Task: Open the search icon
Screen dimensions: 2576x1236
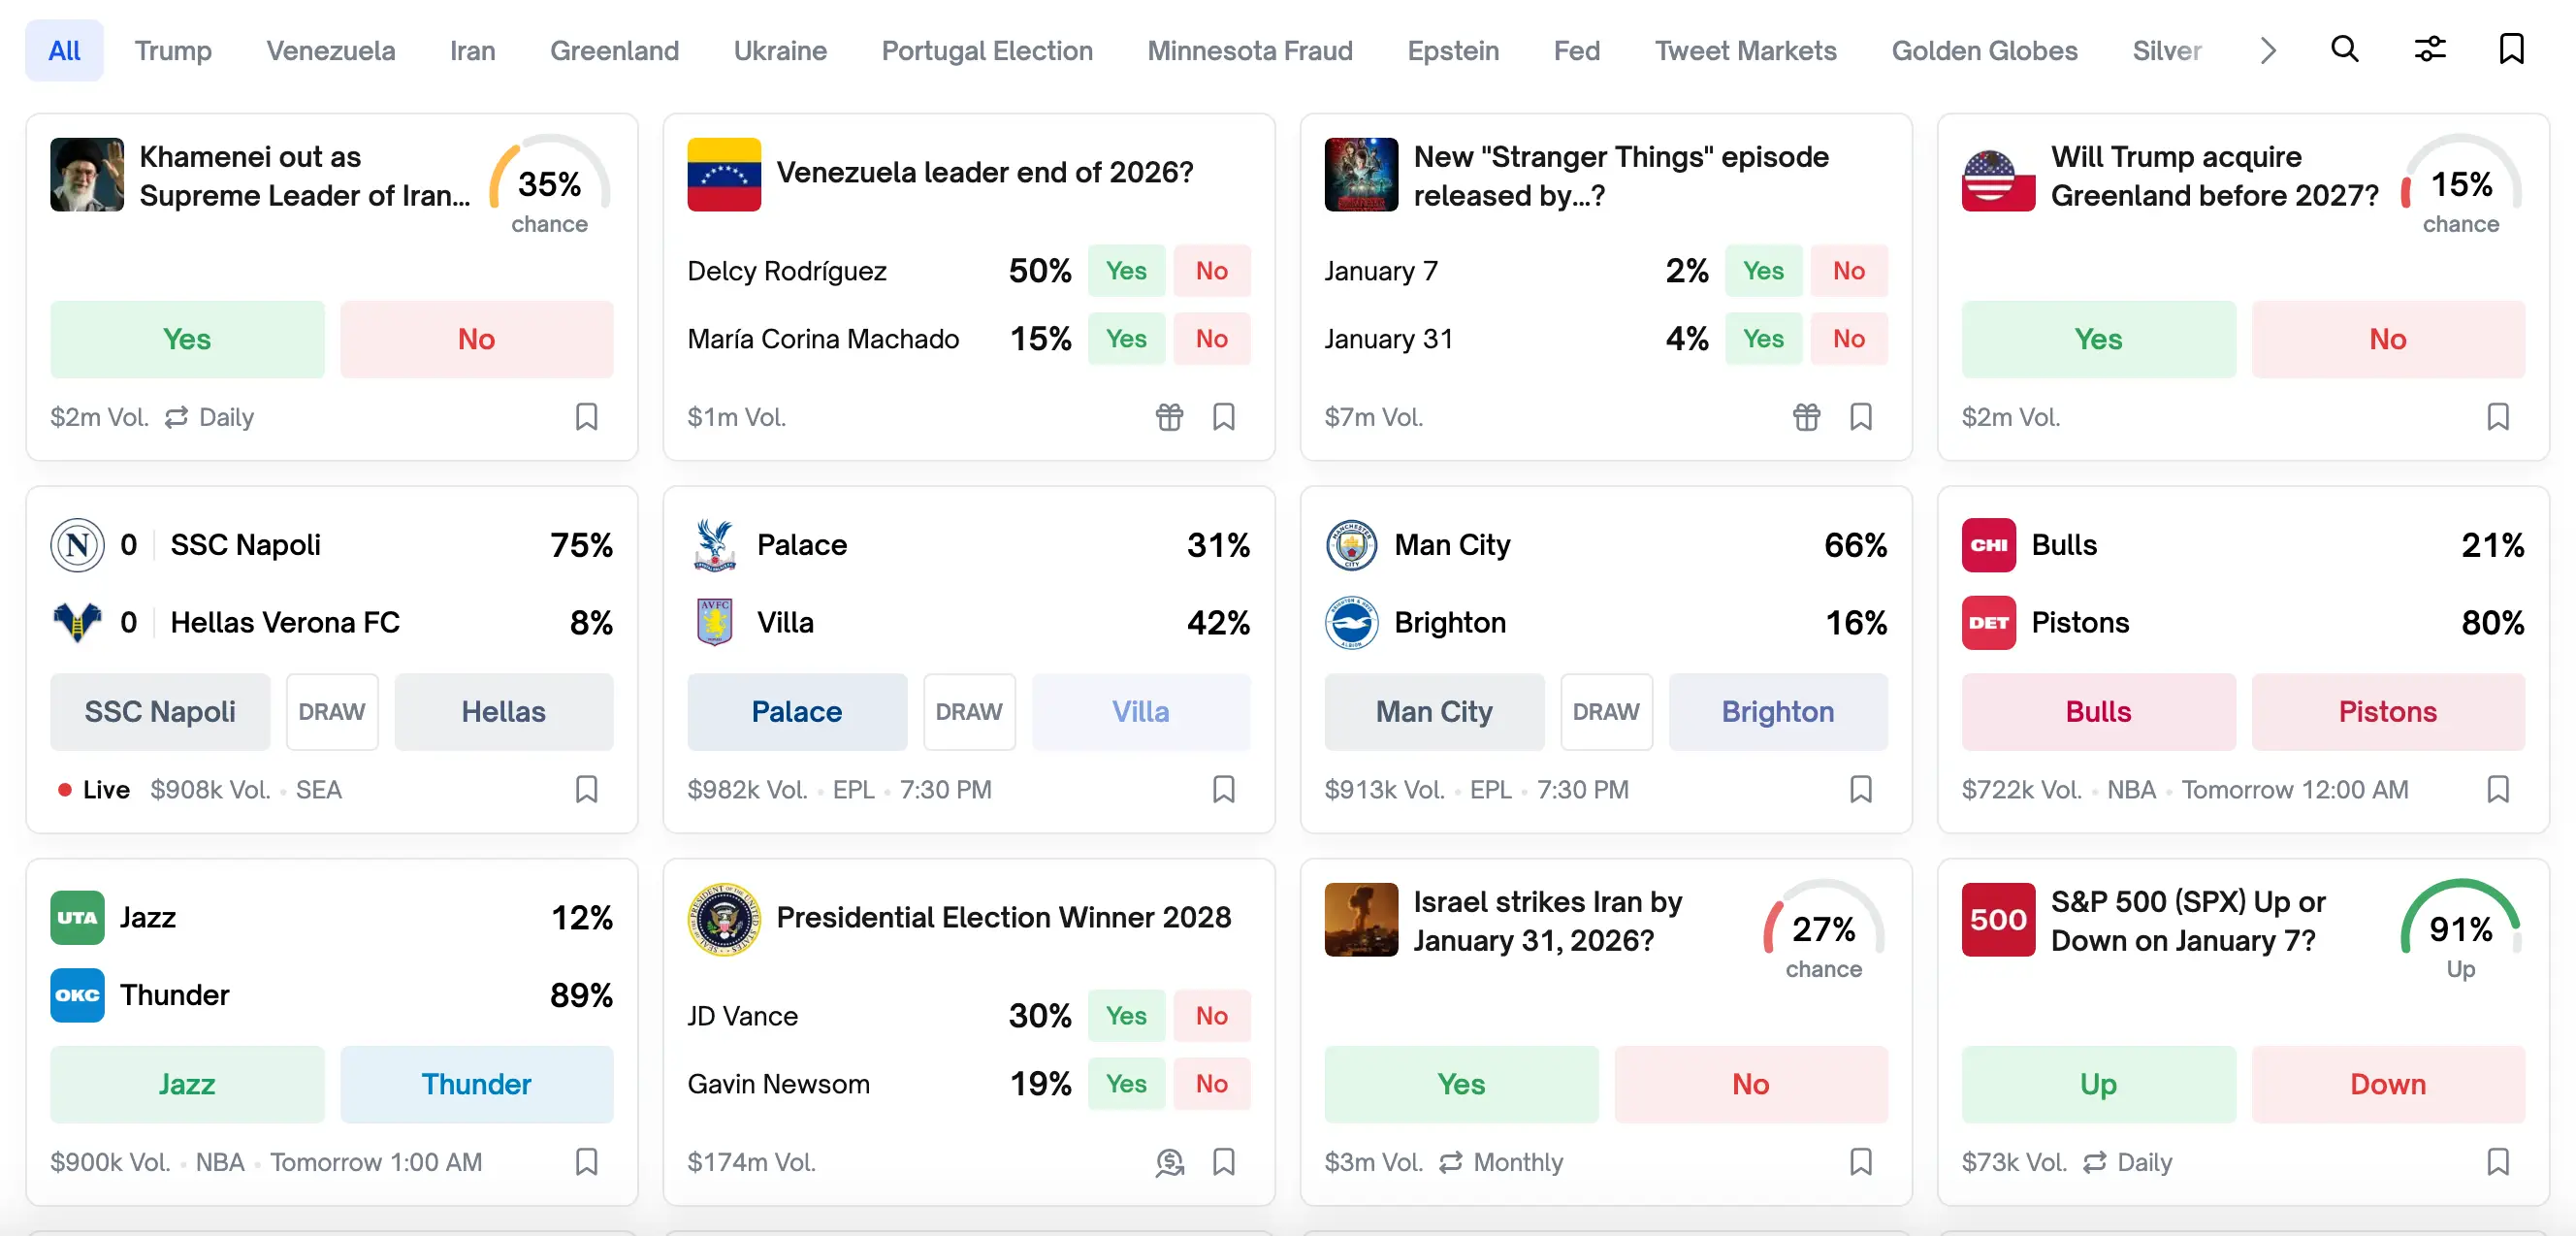Action: [2344, 49]
